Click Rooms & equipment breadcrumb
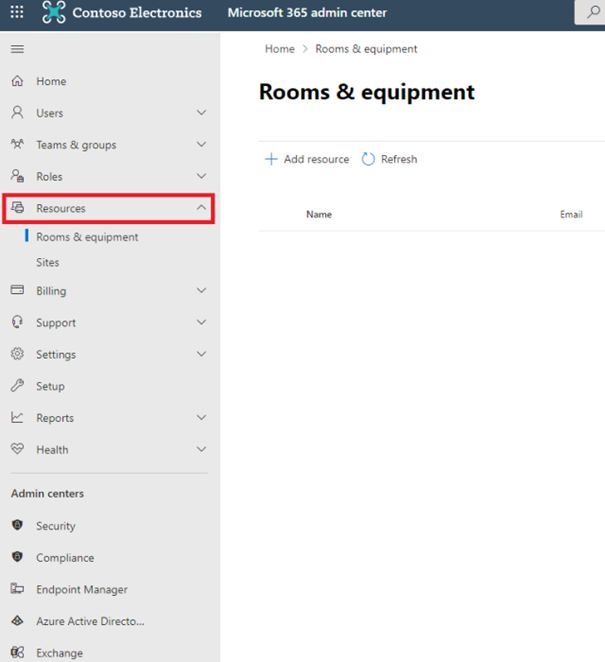Viewport: 605px width, 662px height. (x=366, y=49)
